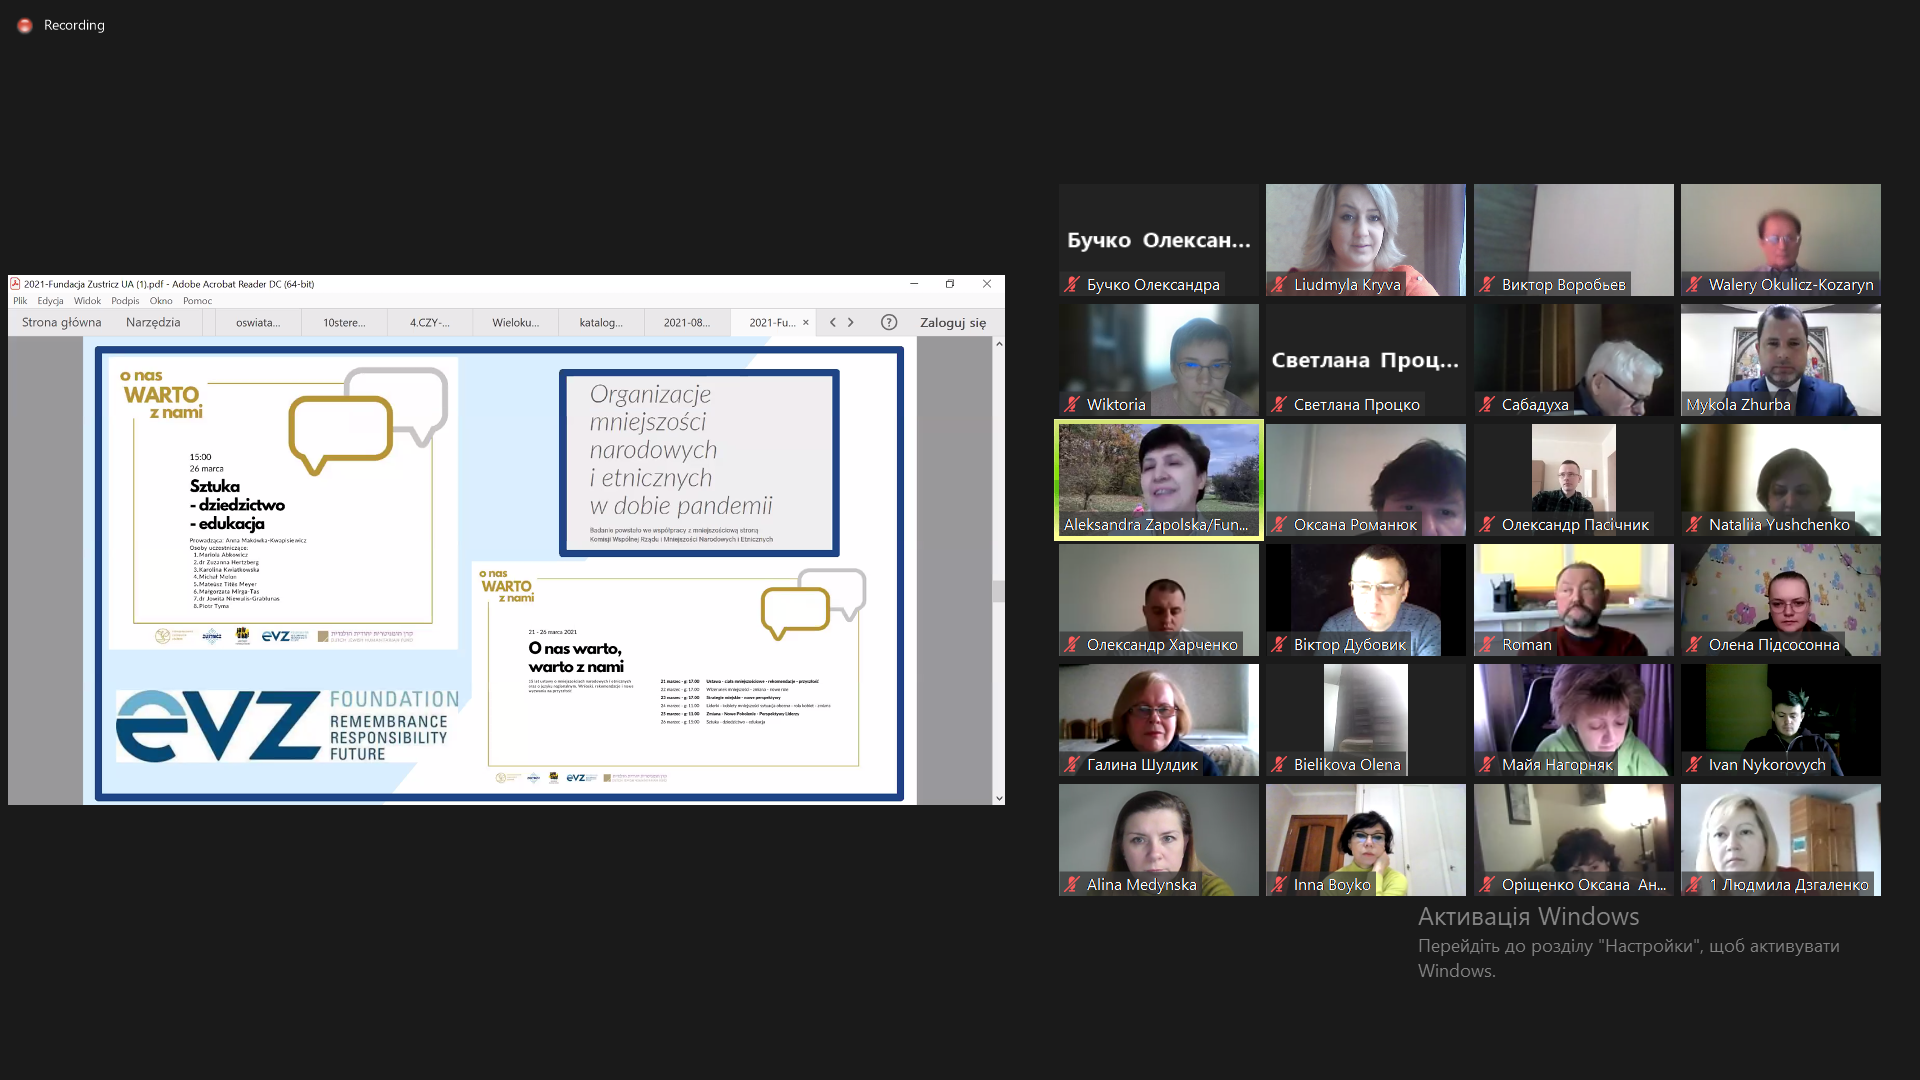Close the 2021-Fu... document tab
The image size is (1920, 1080).
(806, 322)
